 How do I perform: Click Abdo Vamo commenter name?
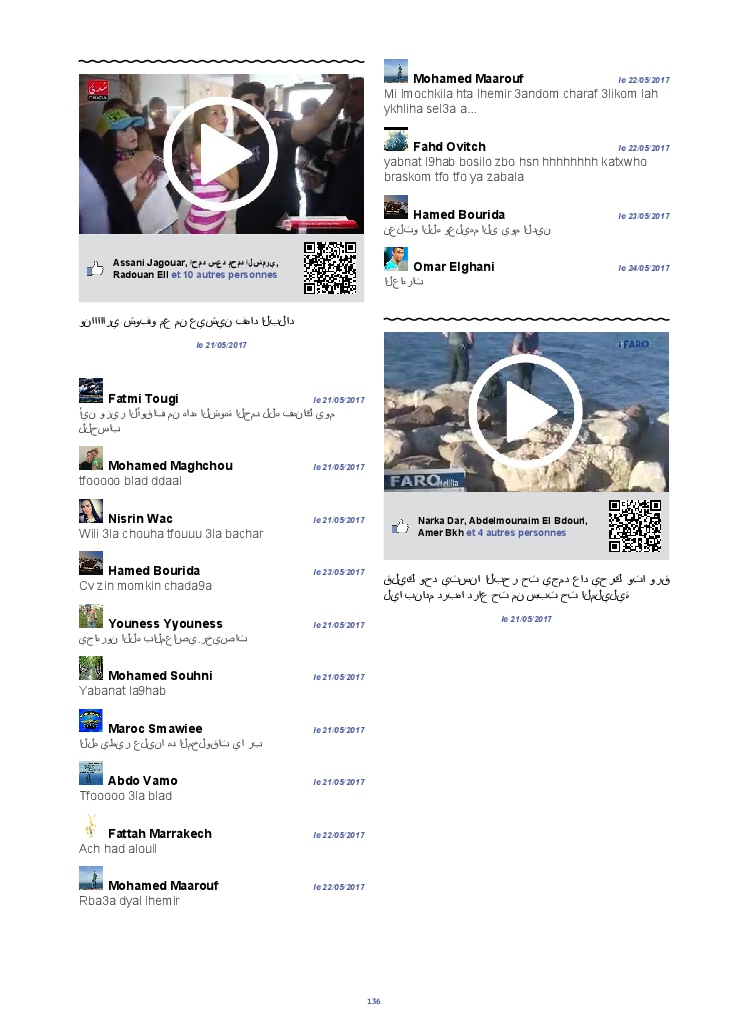[142, 781]
